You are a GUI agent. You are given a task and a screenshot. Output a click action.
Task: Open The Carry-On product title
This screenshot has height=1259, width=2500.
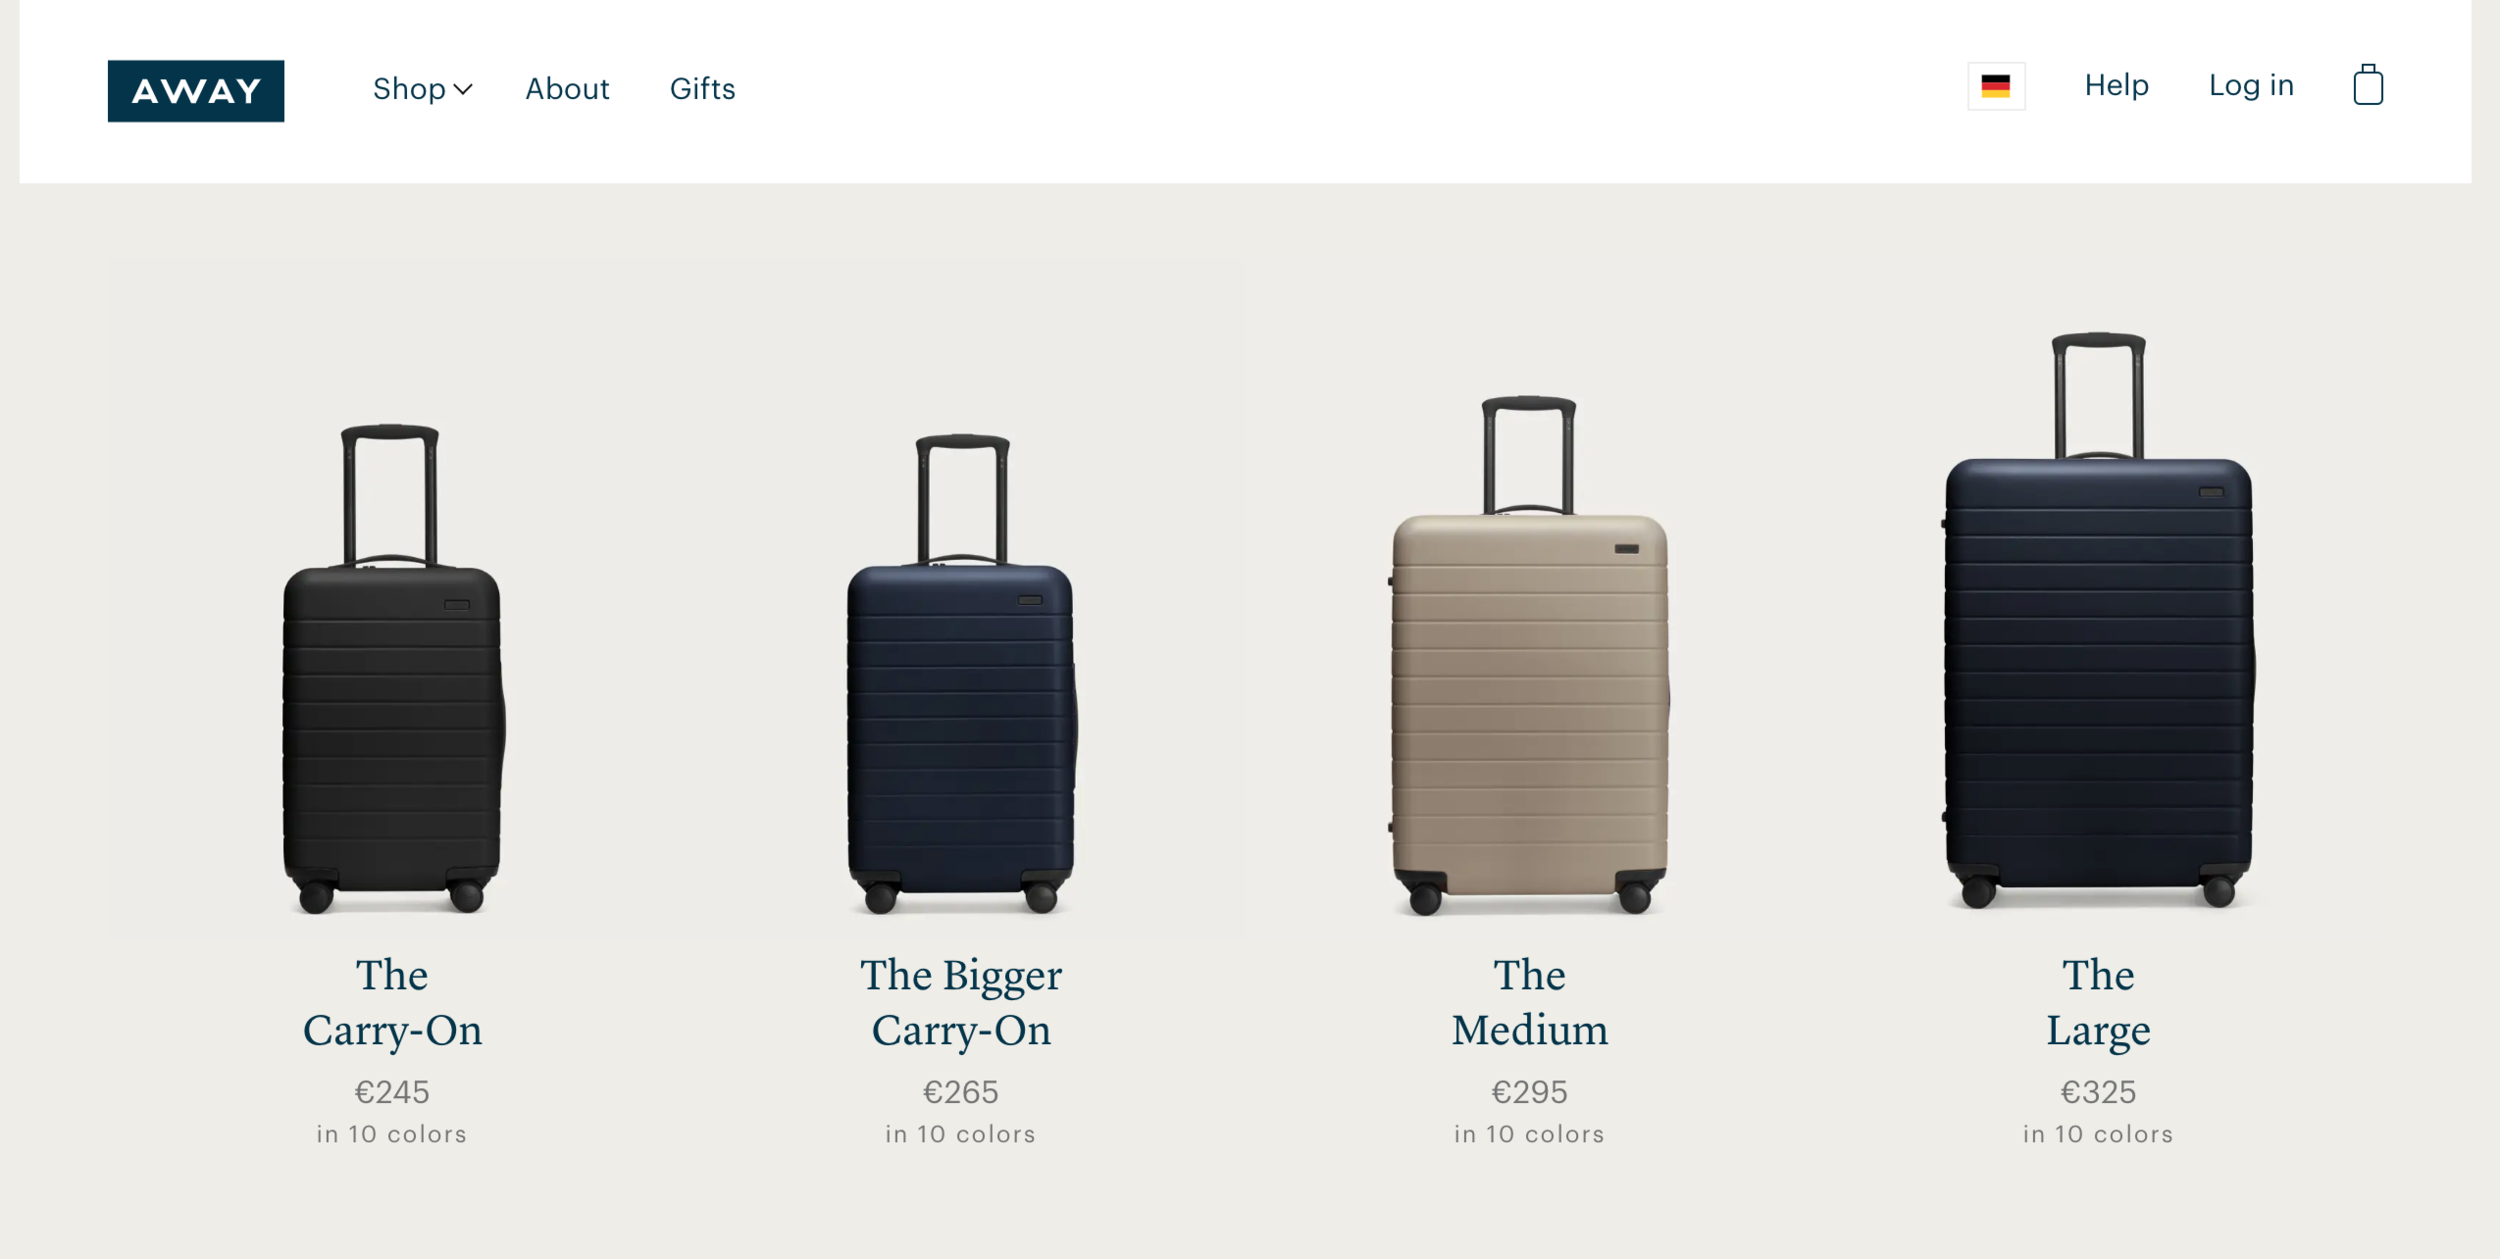click(x=392, y=1002)
